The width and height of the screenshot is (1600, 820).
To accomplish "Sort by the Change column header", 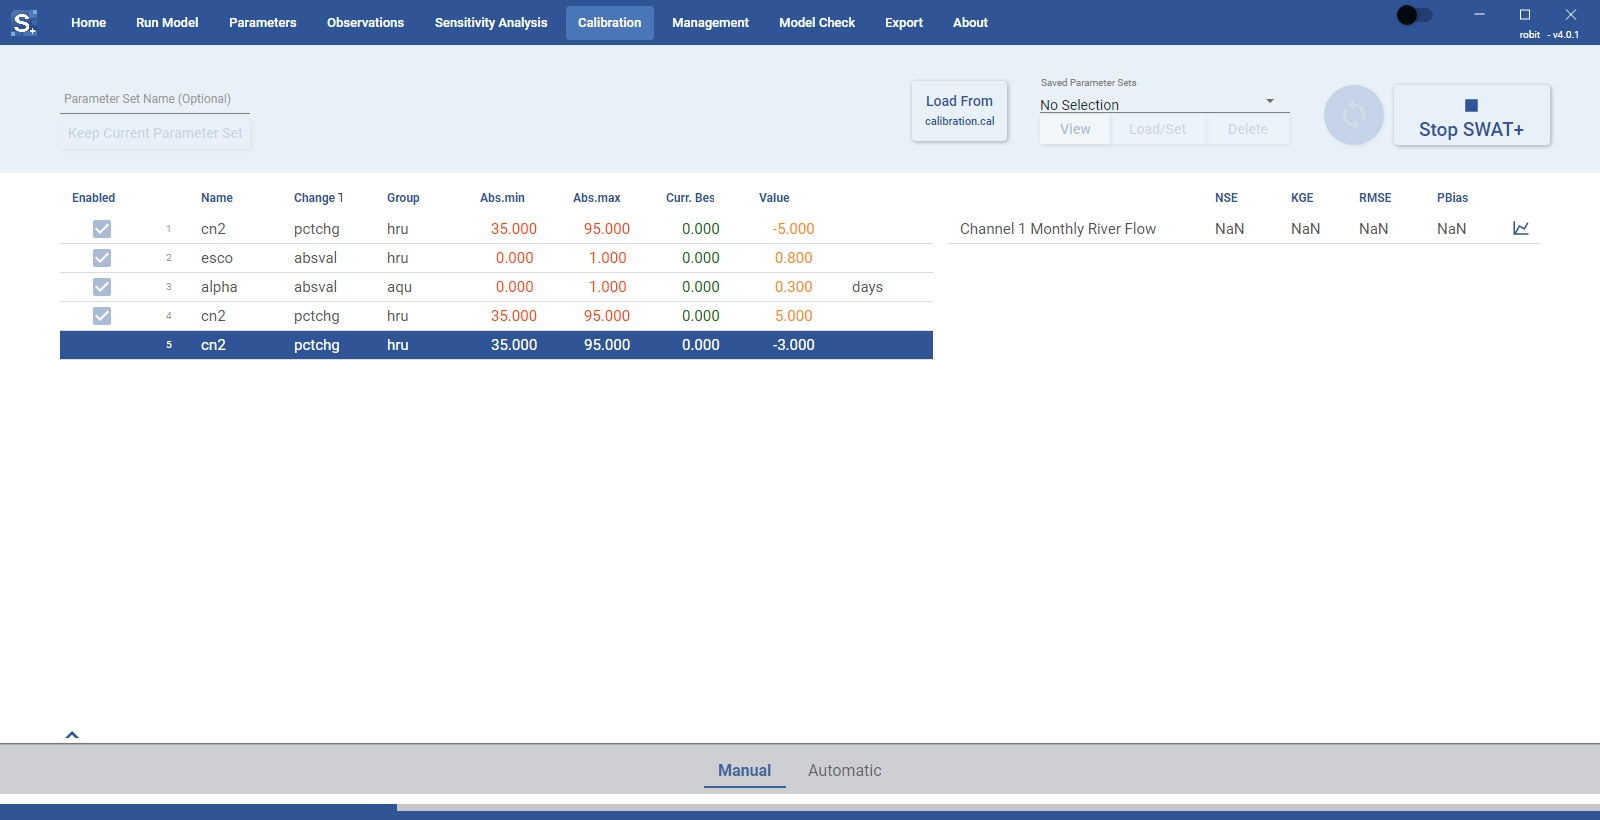I will coord(318,198).
